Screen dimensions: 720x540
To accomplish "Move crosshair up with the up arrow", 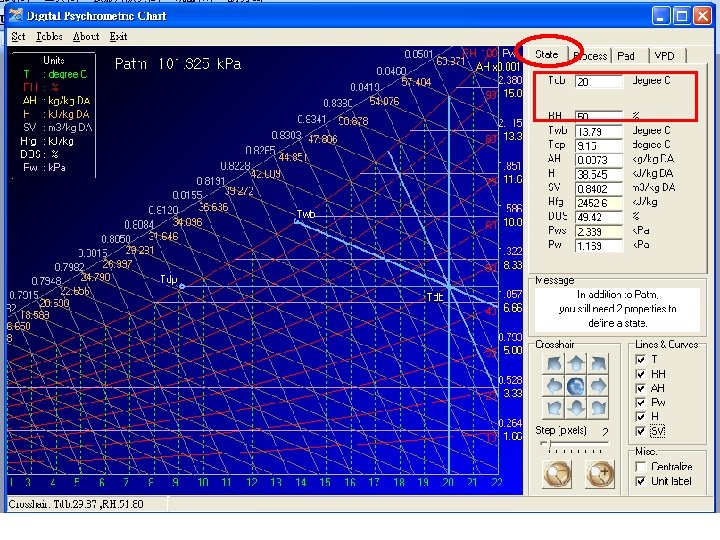I will [x=576, y=364].
